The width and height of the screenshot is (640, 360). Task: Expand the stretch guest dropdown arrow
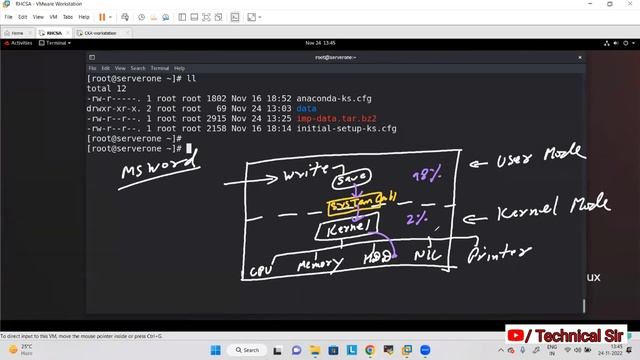click(x=260, y=17)
